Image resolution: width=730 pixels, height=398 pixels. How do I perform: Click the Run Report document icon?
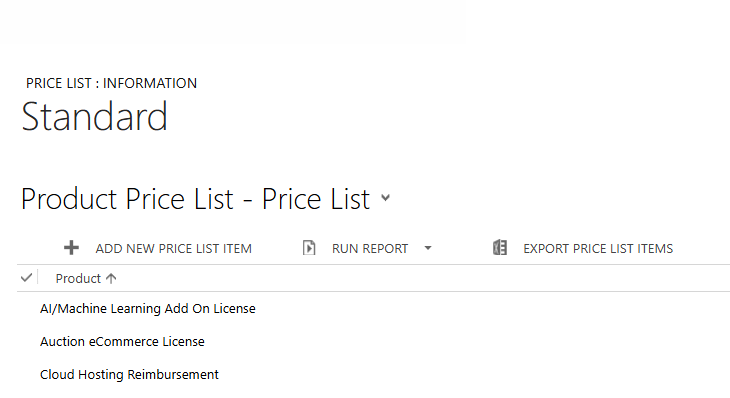coord(309,248)
